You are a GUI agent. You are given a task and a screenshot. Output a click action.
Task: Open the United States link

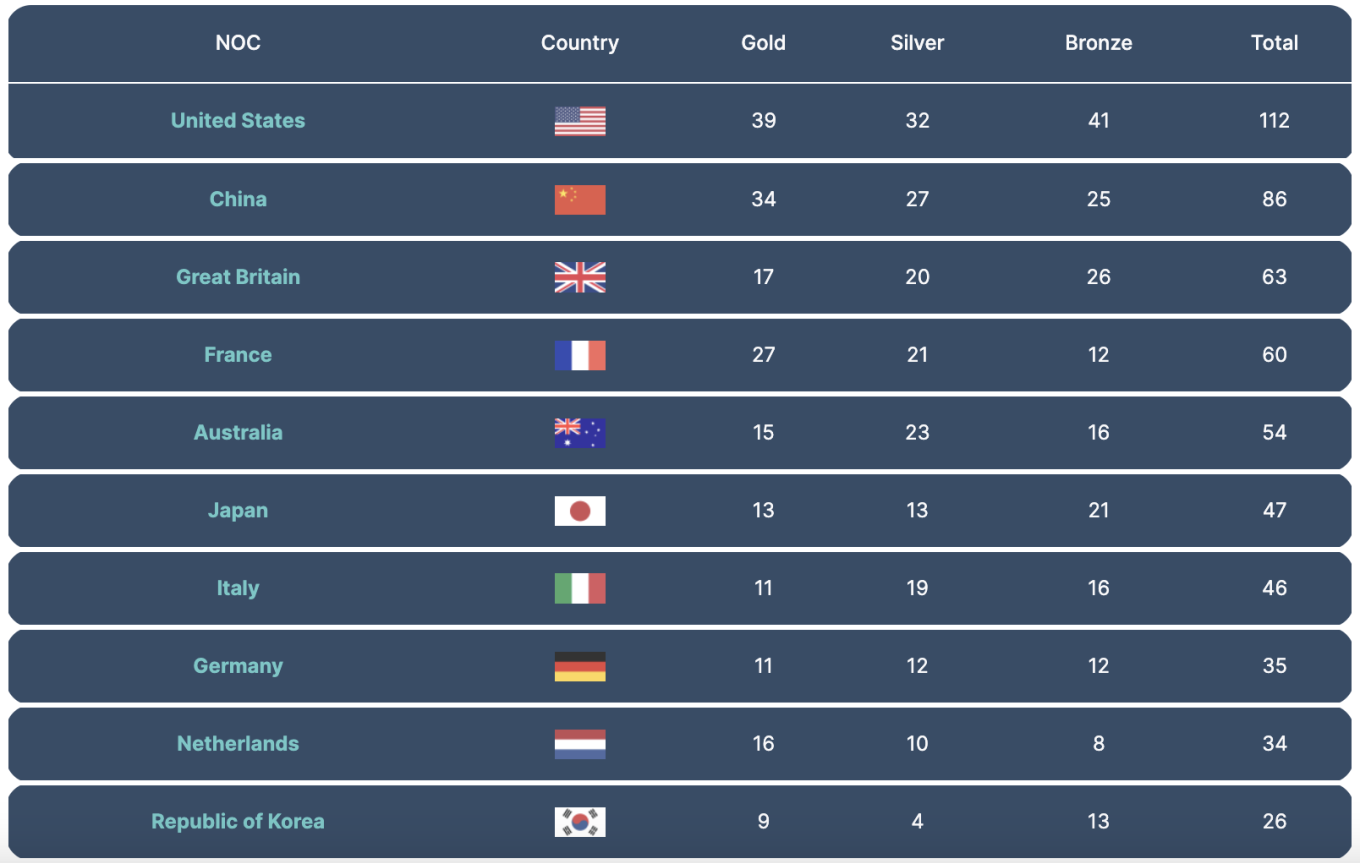(x=238, y=120)
